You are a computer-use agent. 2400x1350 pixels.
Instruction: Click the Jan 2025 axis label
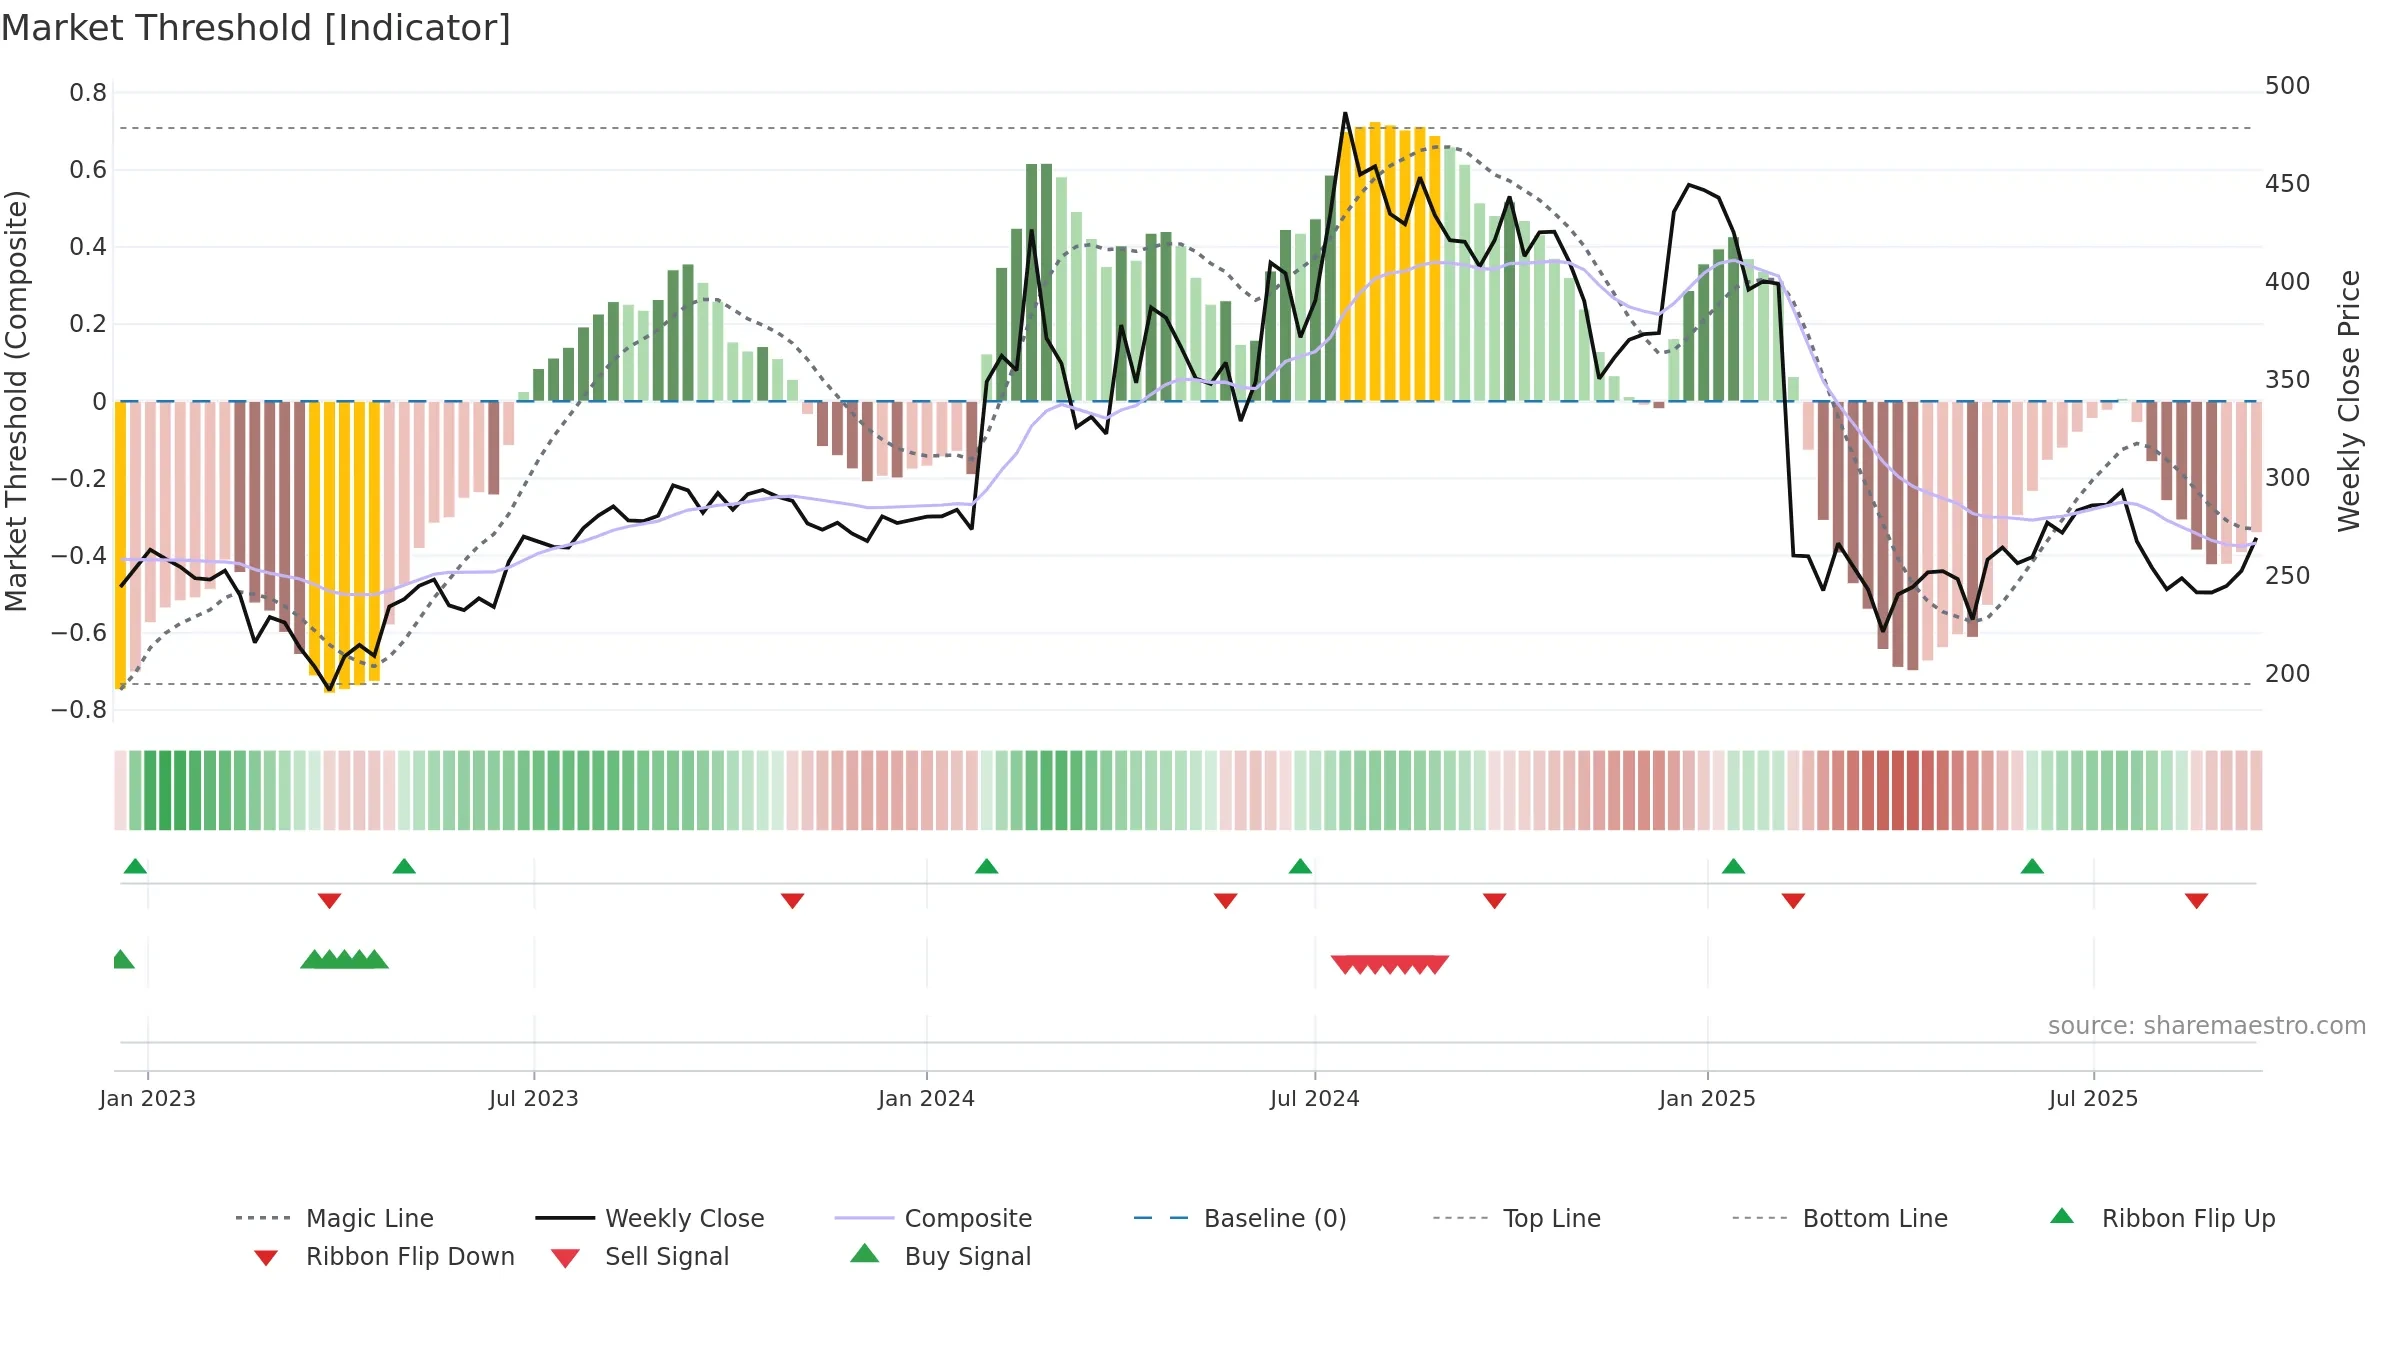1708,1098
